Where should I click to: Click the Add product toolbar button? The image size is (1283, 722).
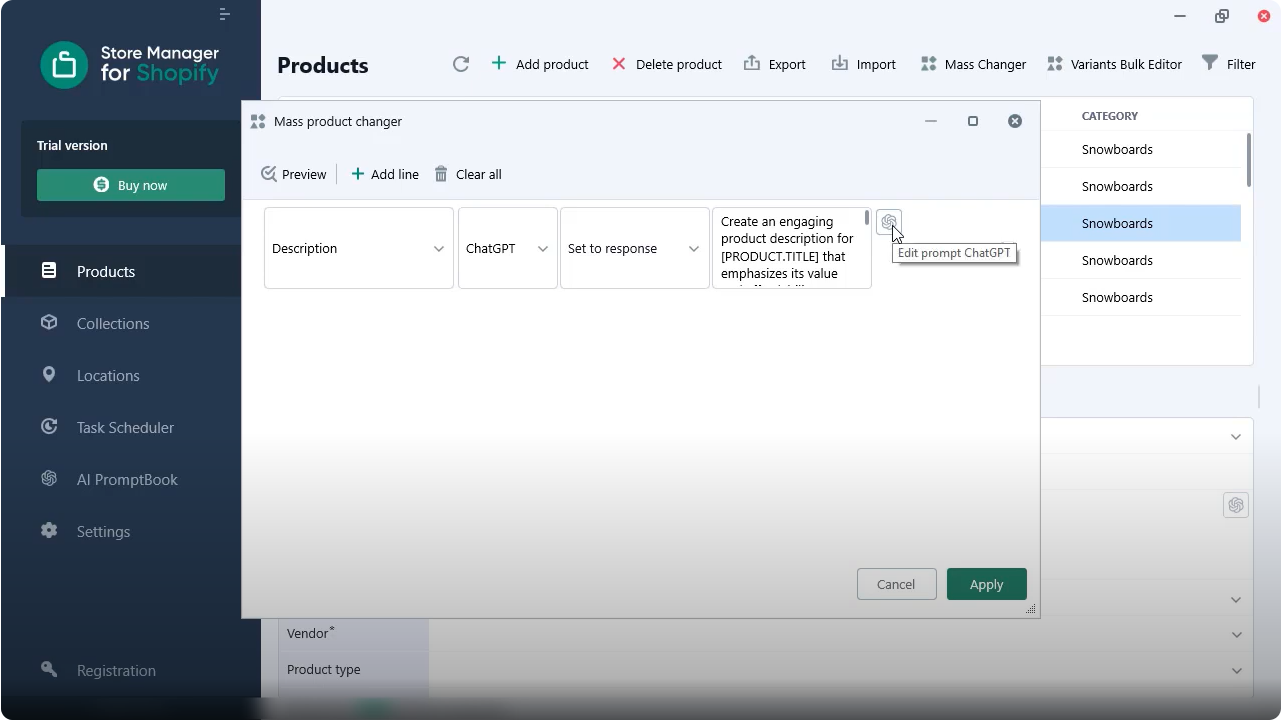pos(540,64)
